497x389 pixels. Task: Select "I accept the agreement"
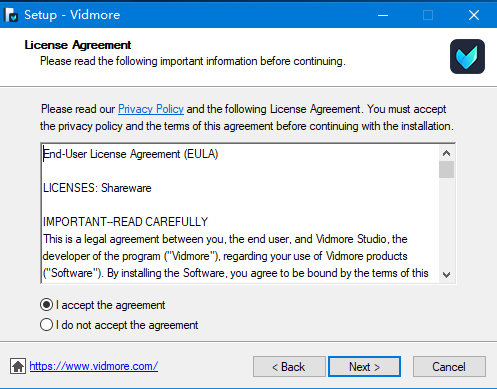[x=102, y=305]
